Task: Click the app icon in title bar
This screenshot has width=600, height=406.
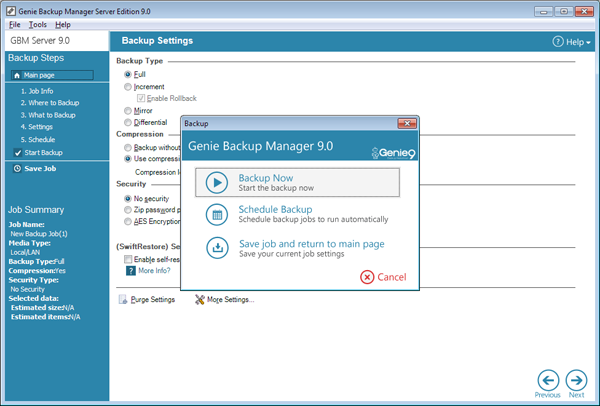Action: pos(11,11)
